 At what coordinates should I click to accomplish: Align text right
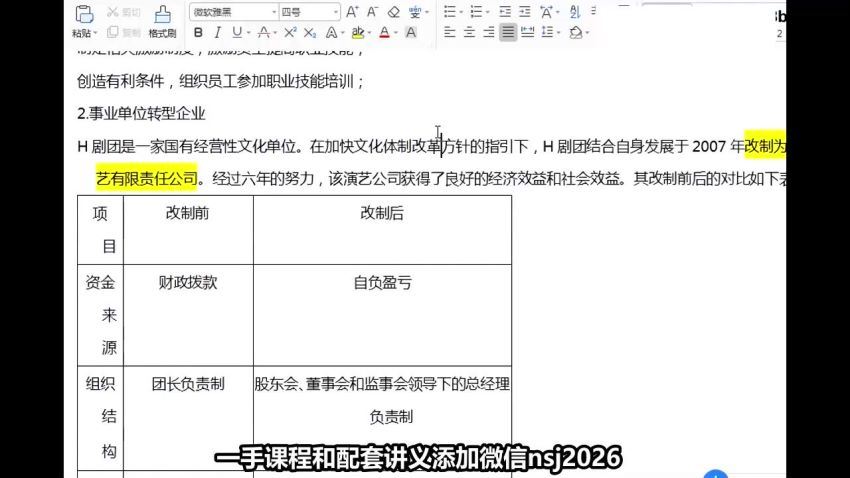point(488,33)
